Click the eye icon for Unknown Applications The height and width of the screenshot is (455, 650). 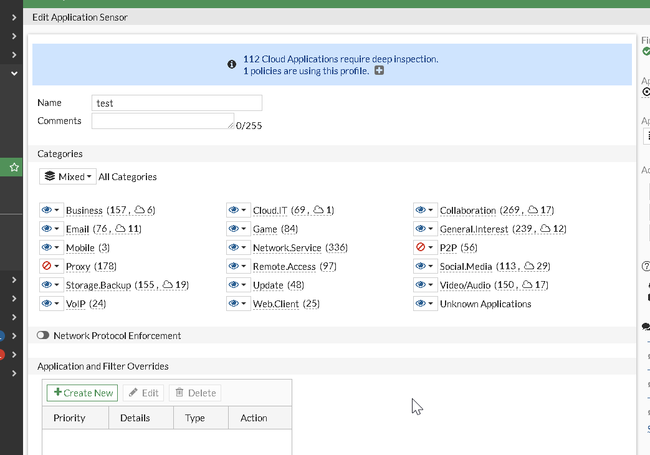422,304
